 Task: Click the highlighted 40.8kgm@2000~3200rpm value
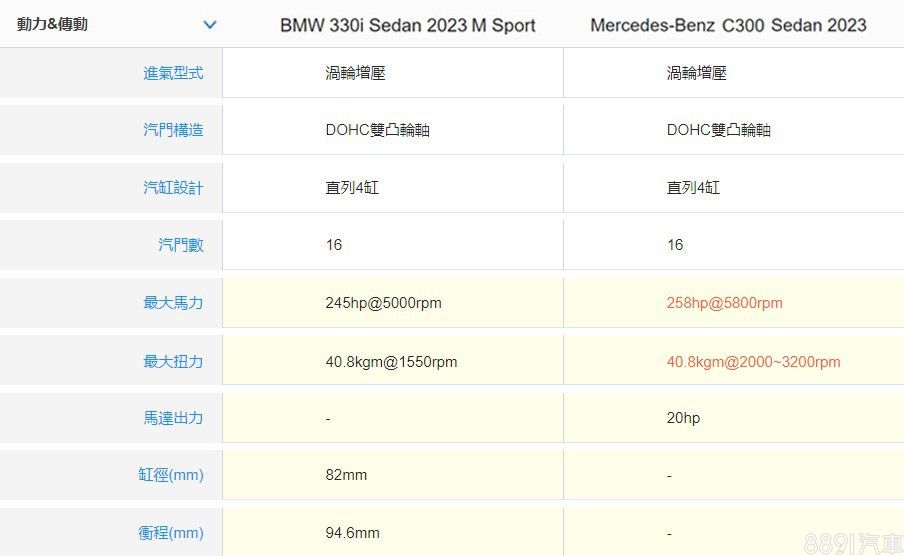click(753, 361)
